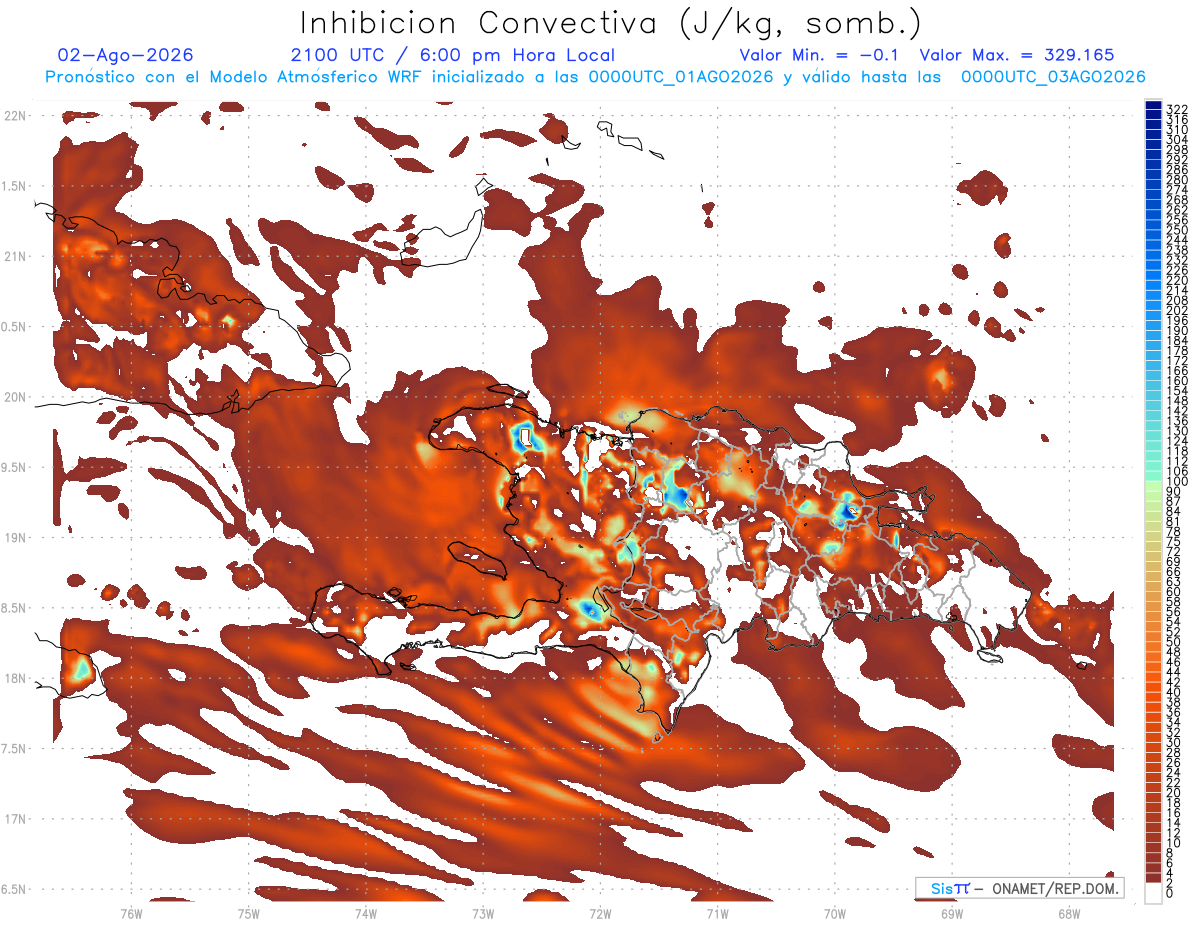
Task: Click the '178' colorbar value
Action: [1177, 351]
